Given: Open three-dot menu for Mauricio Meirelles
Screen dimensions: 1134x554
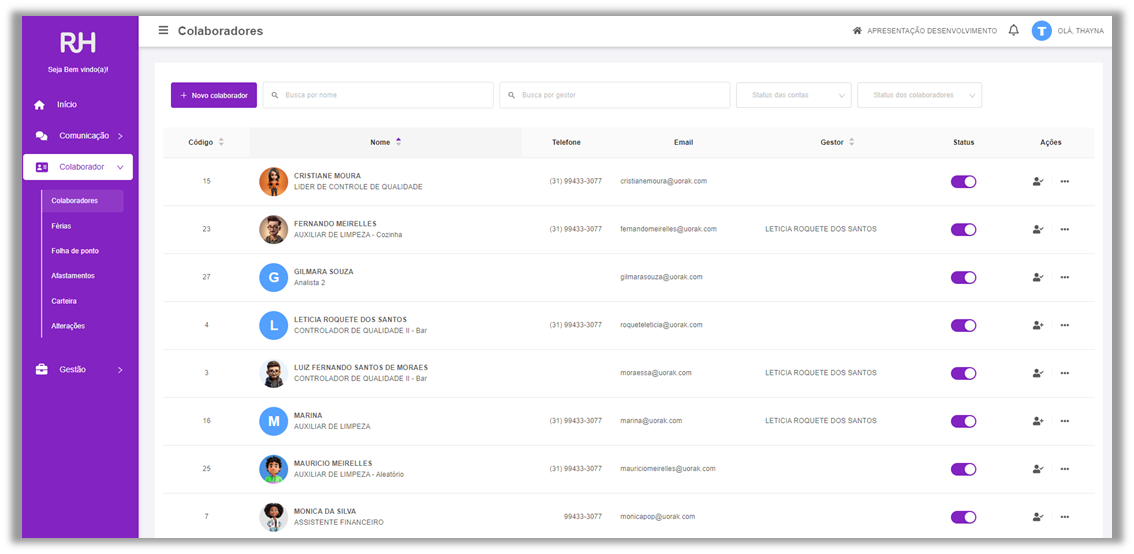Looking at the screenshot, I should click(1065, 469).
